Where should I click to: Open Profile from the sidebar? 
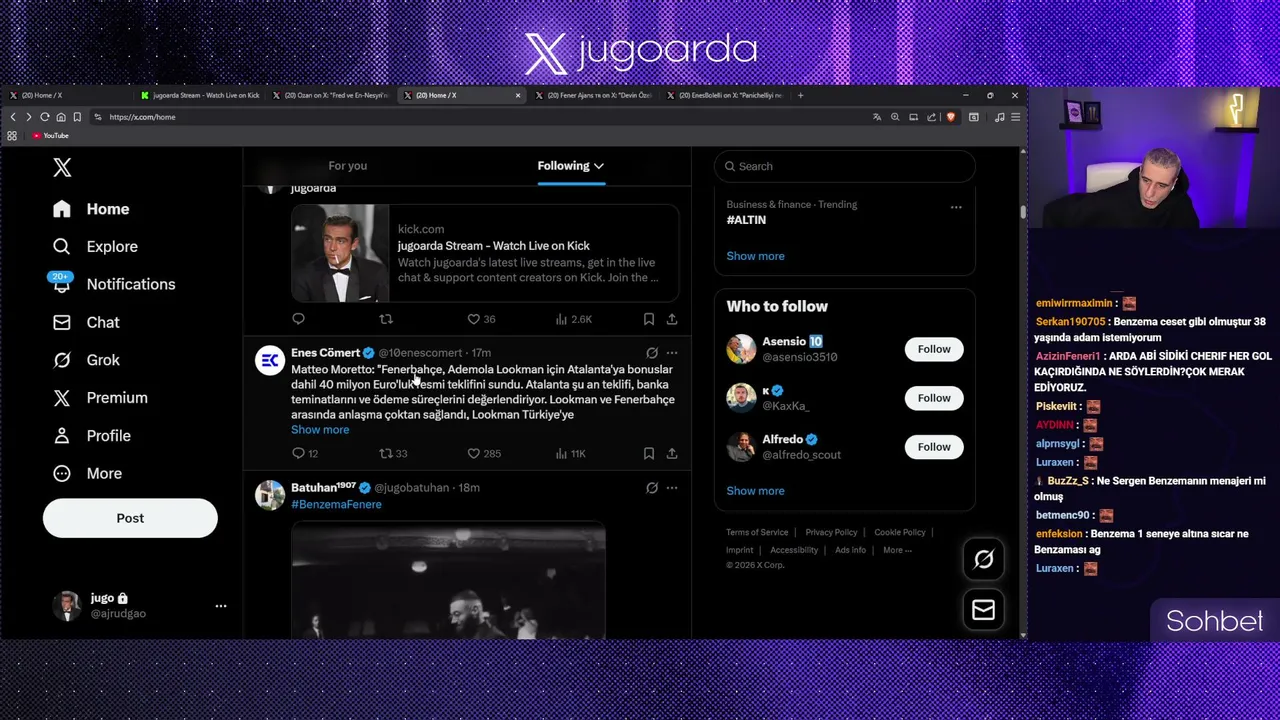[x=92, y=436]
